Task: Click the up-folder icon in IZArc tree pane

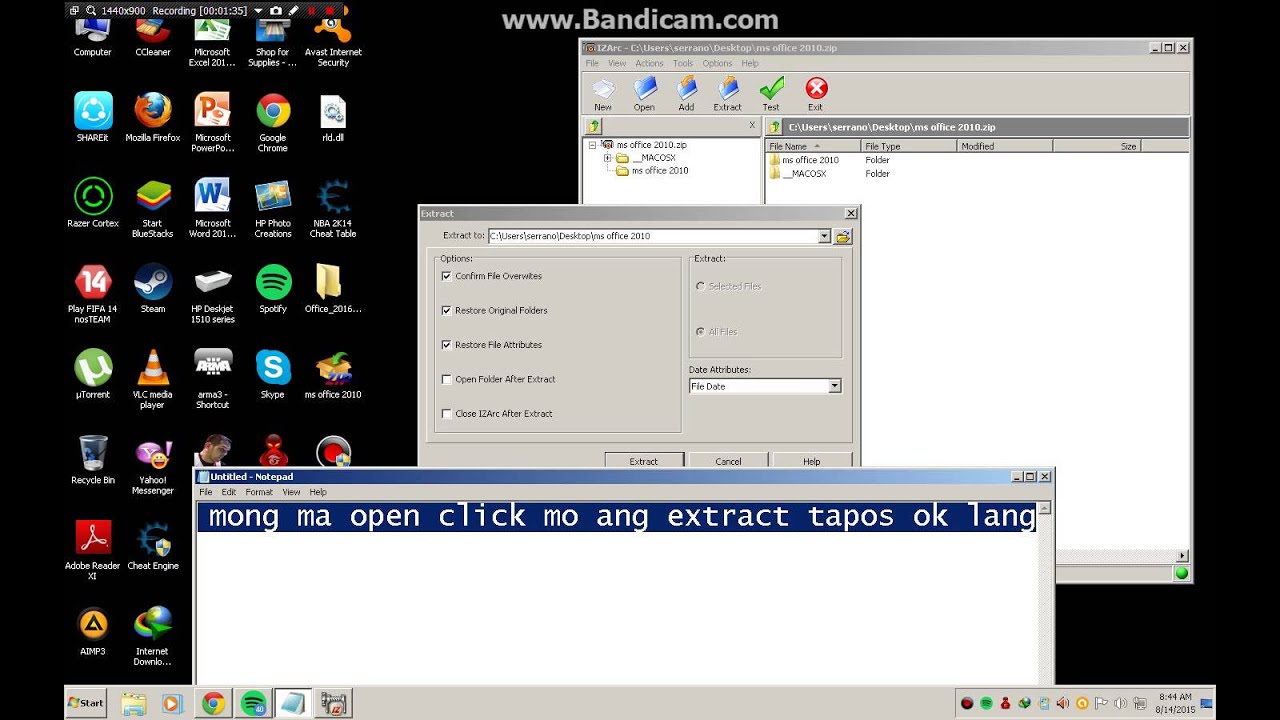Action: pyautogui.click(x=594, y=126)
